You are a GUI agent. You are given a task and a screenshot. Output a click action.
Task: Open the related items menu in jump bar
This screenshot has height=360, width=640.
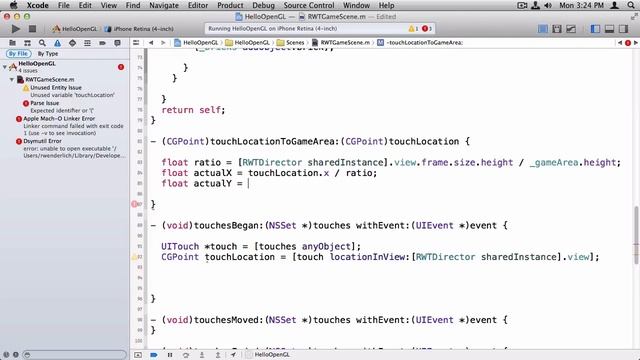pyautogui.click(x=136, y=42)
